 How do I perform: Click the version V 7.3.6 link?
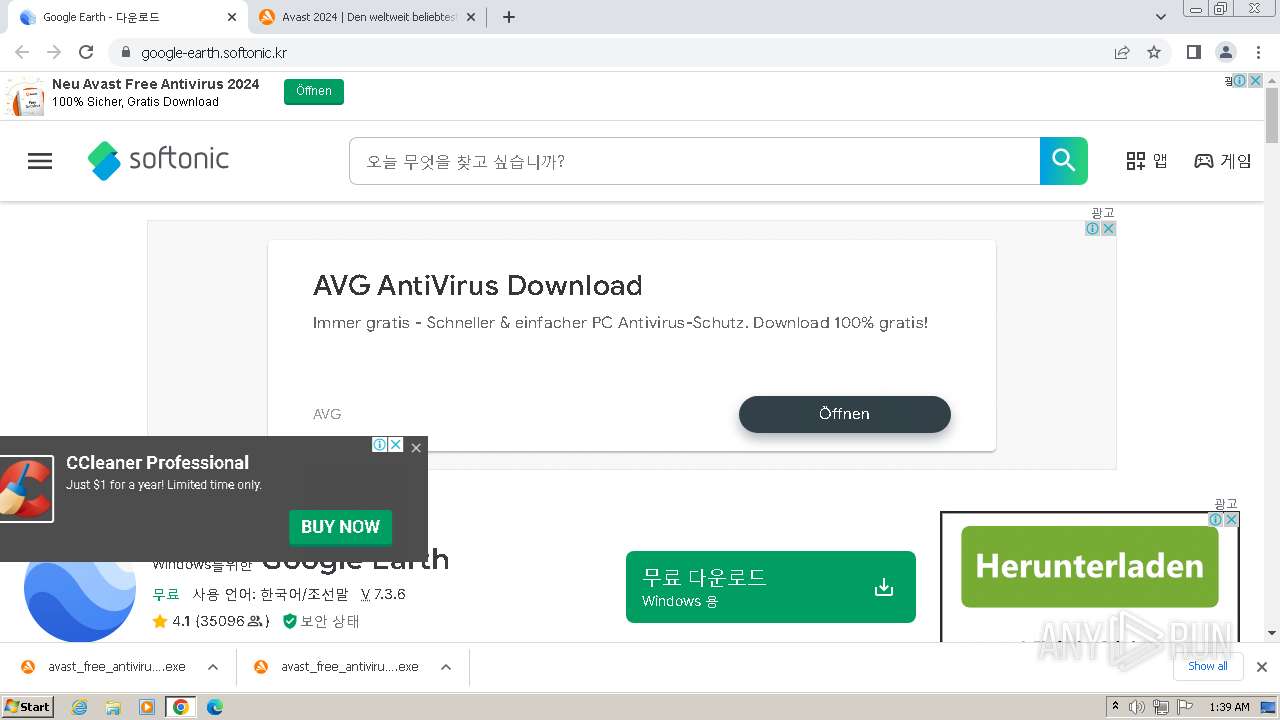pyautogui.click(x=383, y=594)
